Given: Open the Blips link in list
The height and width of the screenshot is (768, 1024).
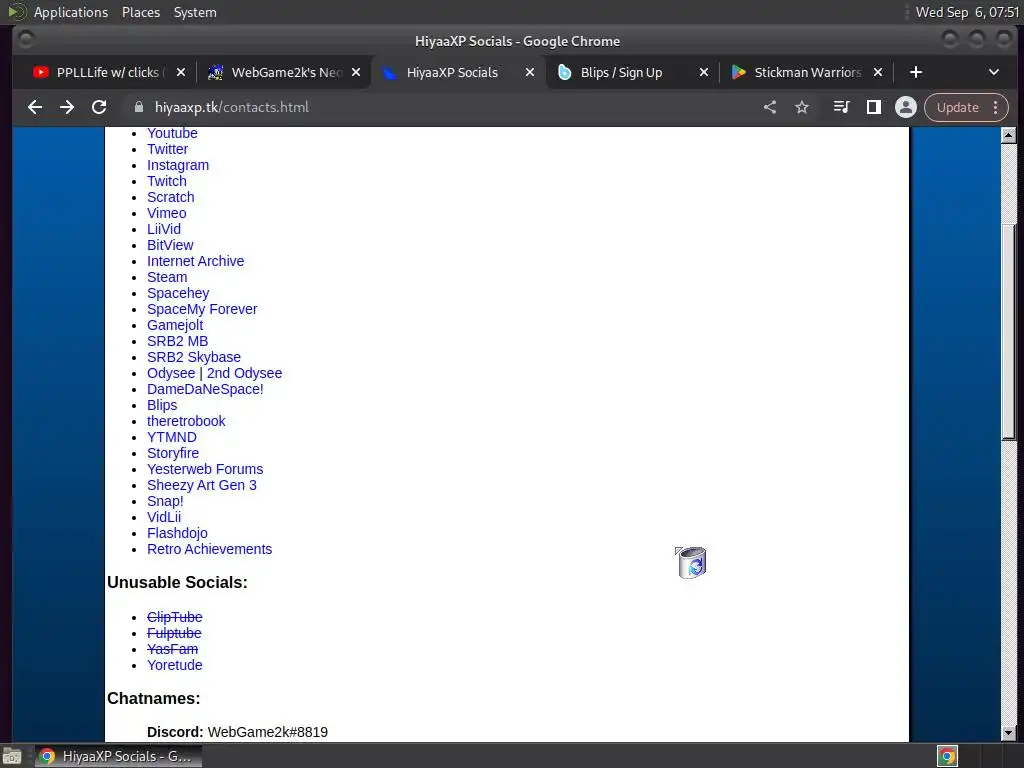Looking at the screenshot, I should tap(161, 405).
